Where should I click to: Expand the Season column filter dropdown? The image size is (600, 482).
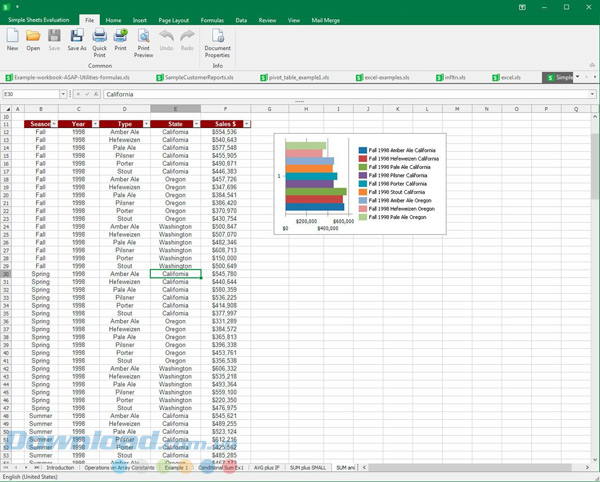(54, 124)
